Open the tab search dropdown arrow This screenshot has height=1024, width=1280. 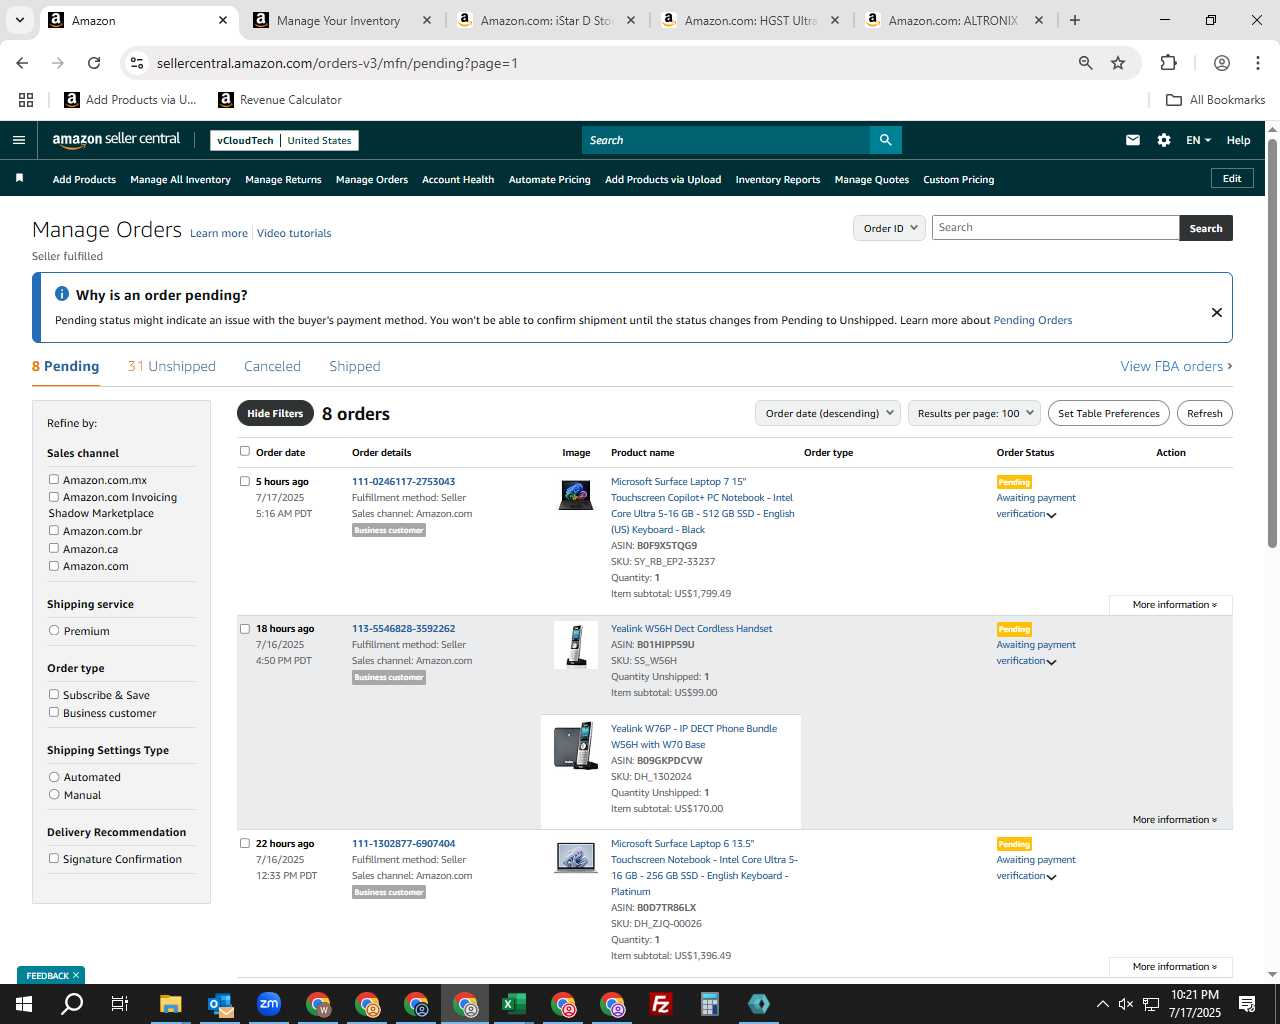(x=19, y=20)
